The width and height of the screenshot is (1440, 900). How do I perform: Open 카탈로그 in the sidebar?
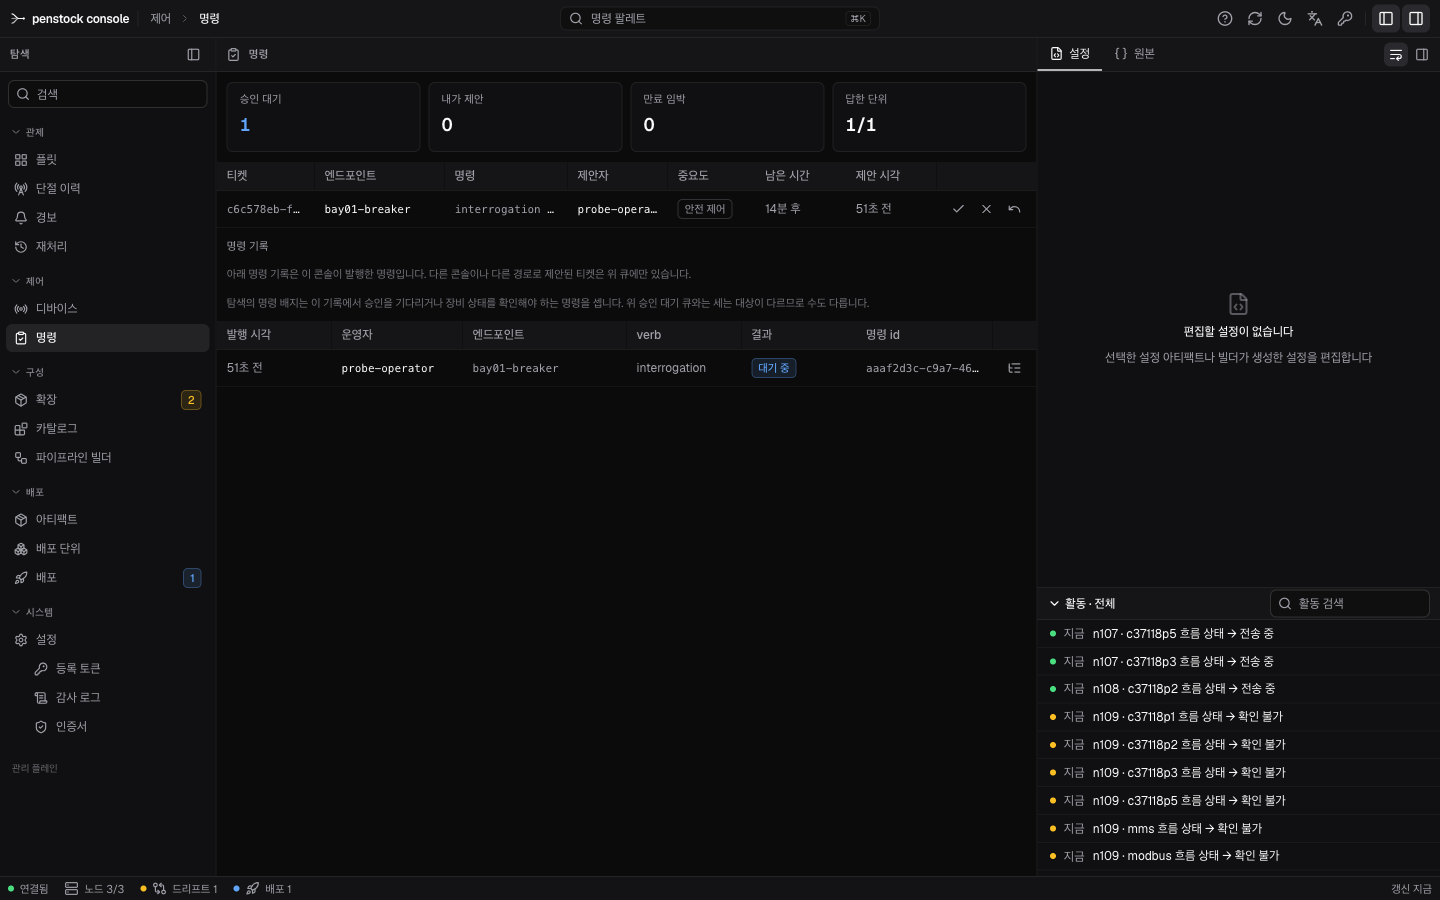(108, 429)
